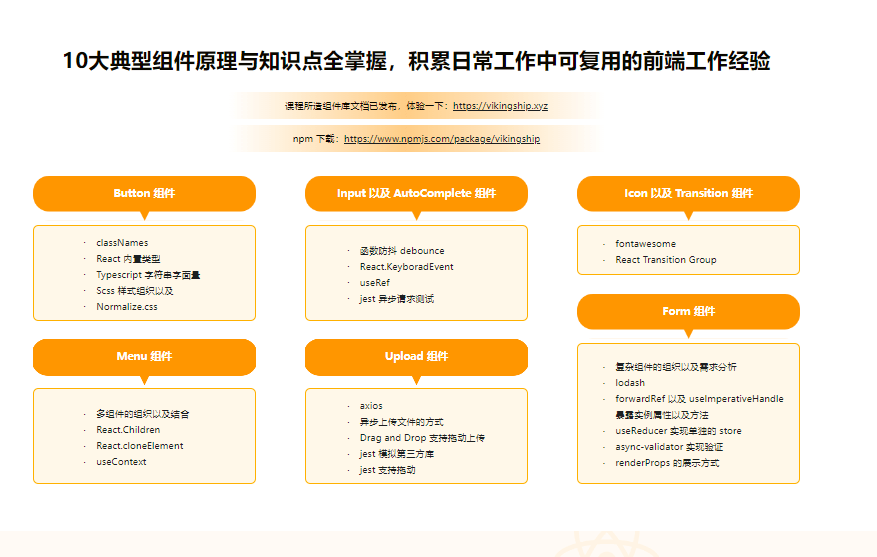
Task: Open the vikingship.xyz documentation link
Action: [500, 106]
